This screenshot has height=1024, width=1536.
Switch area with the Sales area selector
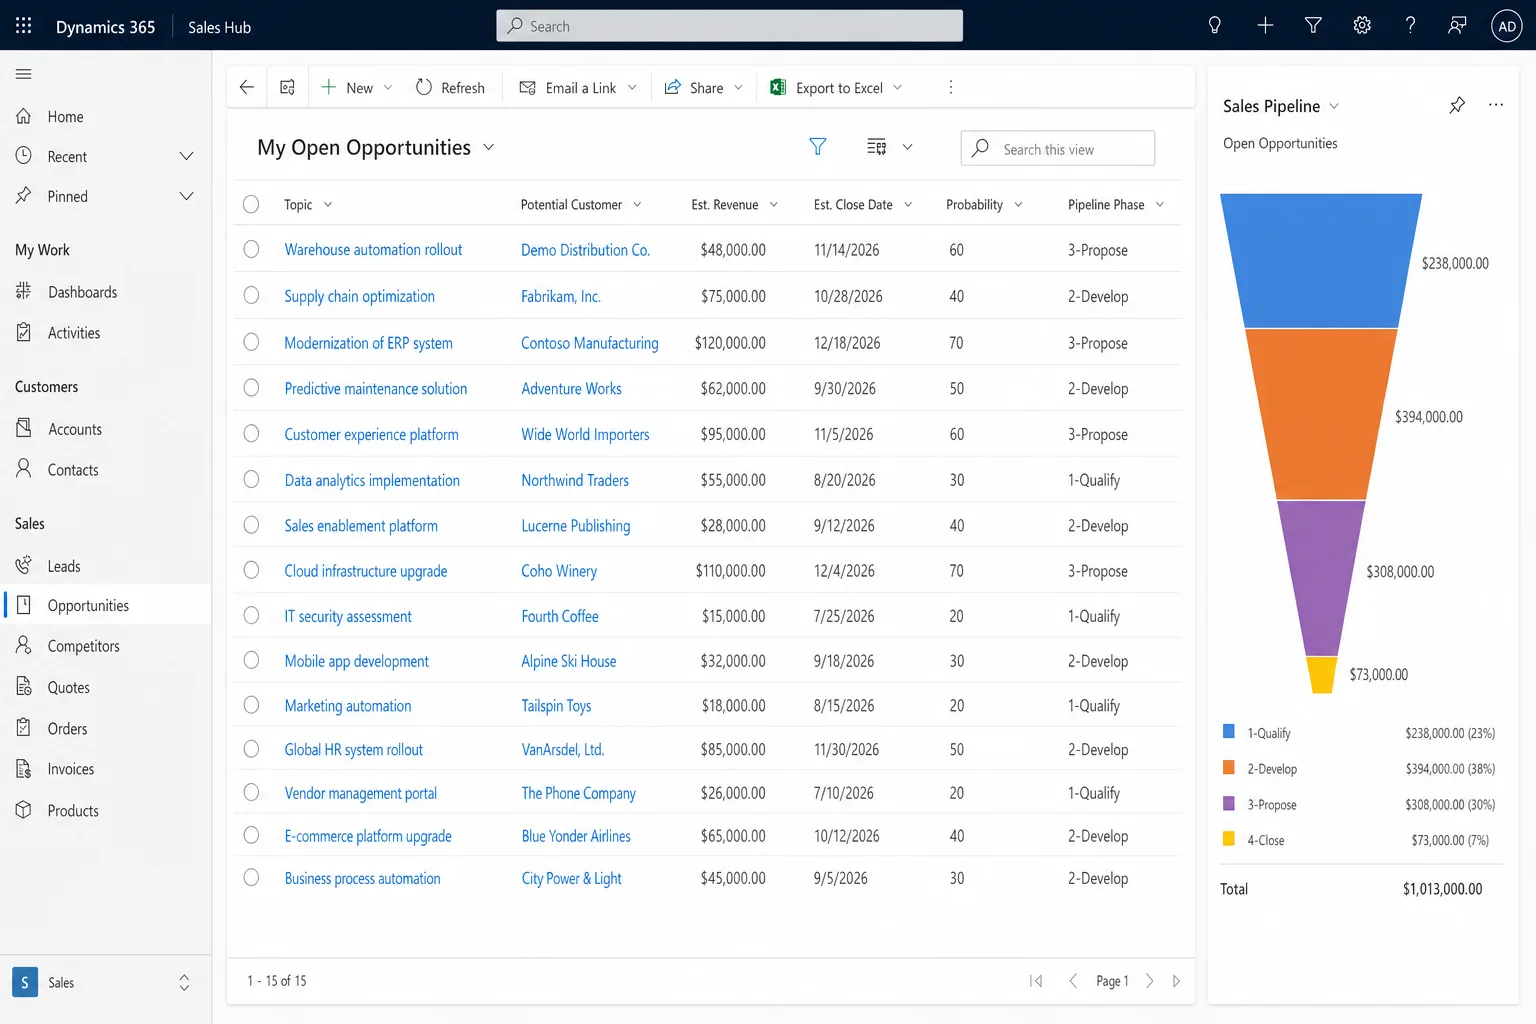[x=105, y=982]
